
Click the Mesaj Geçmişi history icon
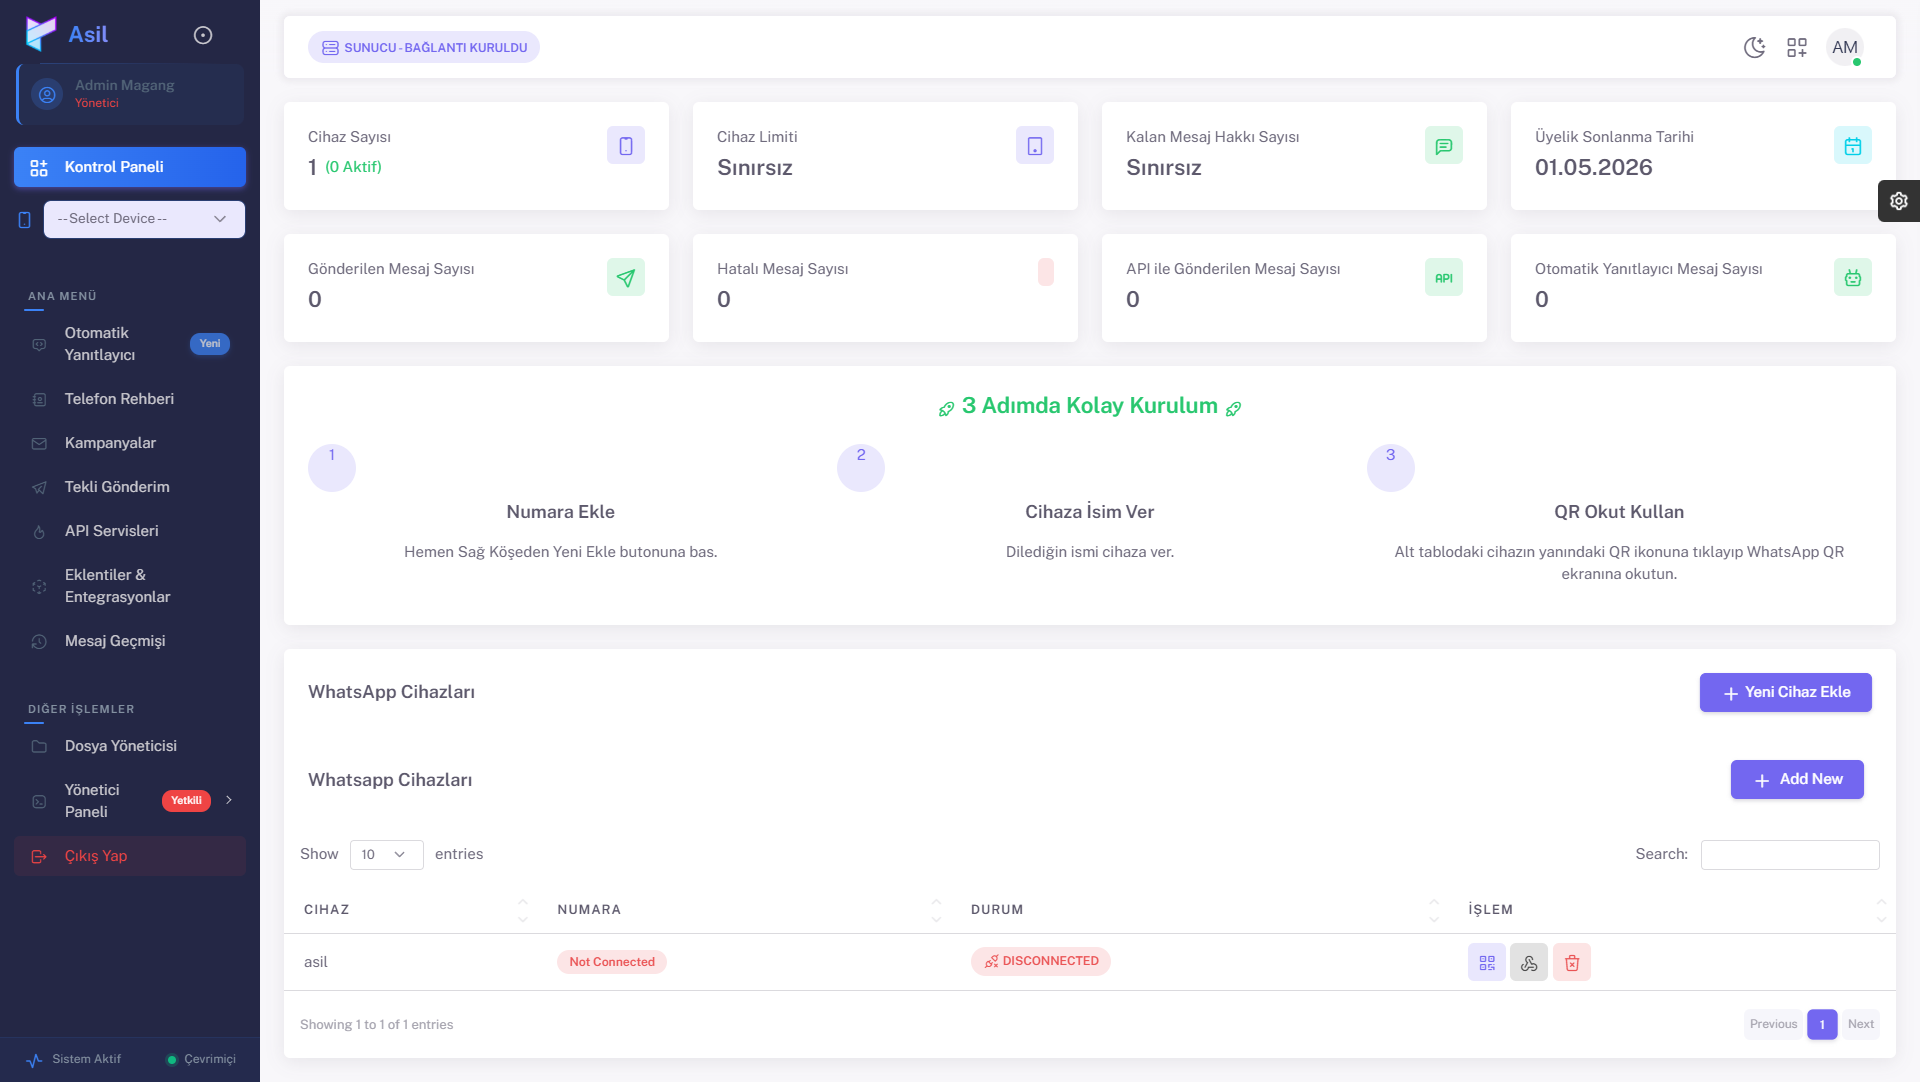click(x=39, y=642)
